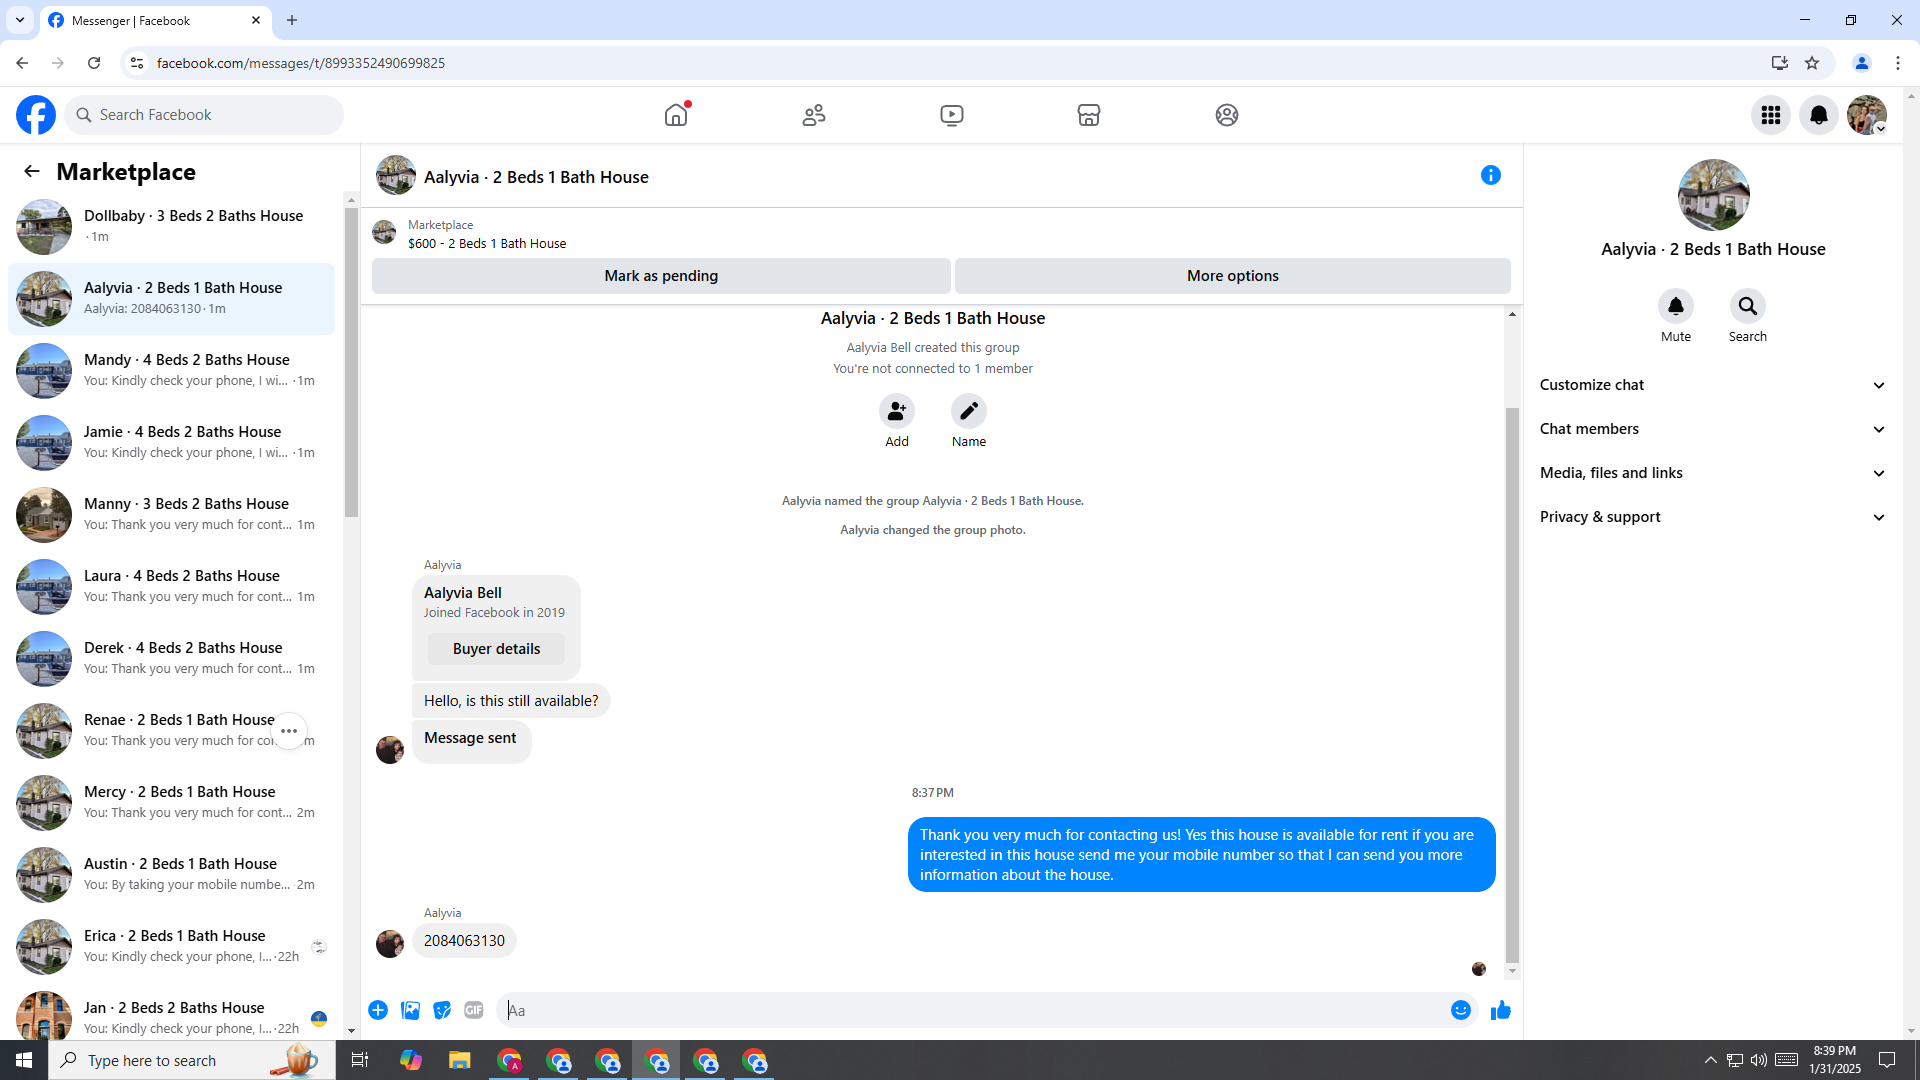The width and height of the screenshot is (1920, 1080).
Task: View Buyer details for Aalyvia Bell
Action: pyautogui.click(x=496, y=649)
